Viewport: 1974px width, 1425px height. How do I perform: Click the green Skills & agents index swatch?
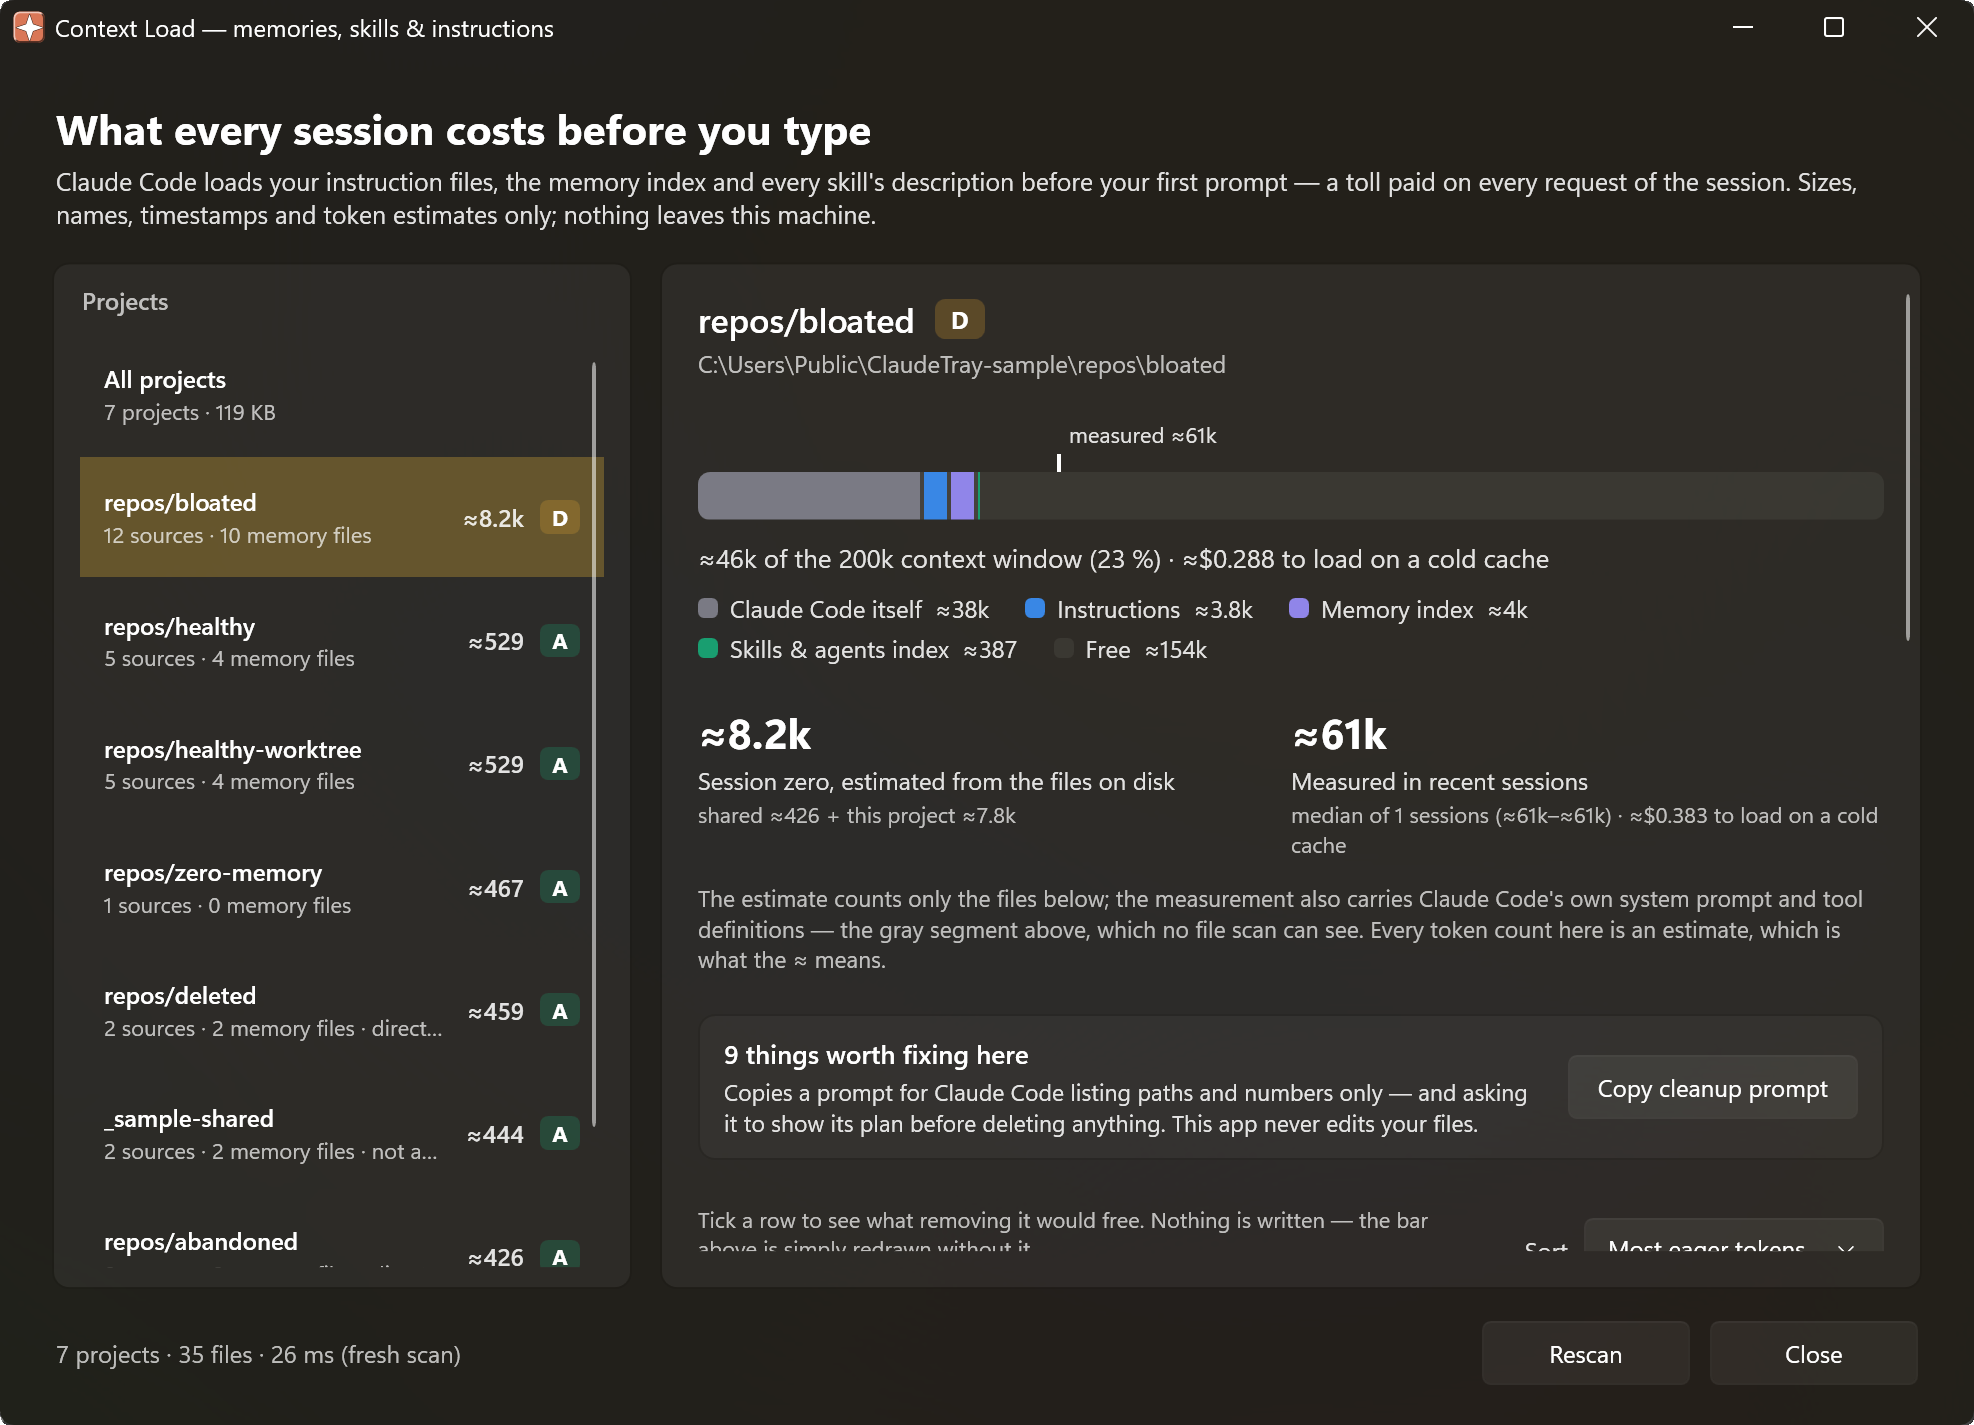(x=708, y=648)
